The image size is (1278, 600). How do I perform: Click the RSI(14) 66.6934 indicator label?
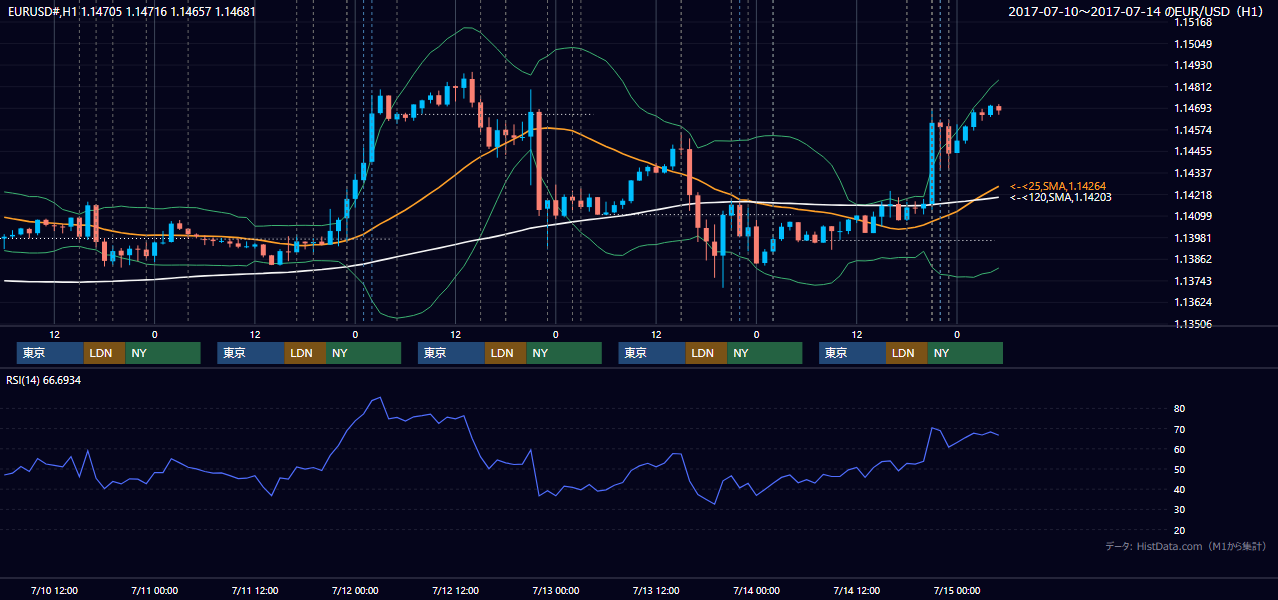(x=43, y=380)
